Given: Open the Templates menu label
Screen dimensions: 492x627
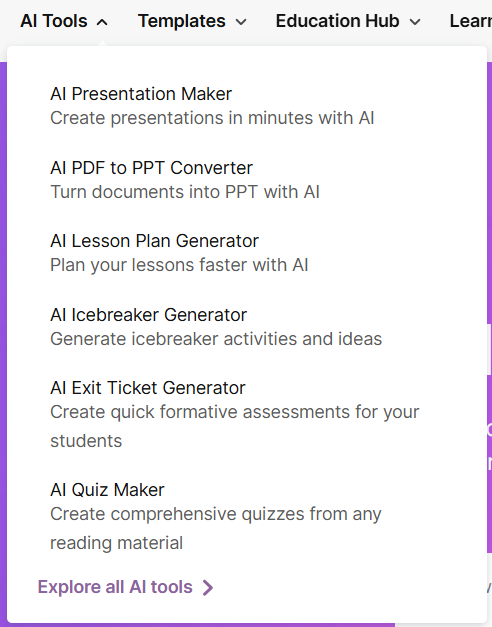Looking at the screenshot, I should click(x=182, y=21).
